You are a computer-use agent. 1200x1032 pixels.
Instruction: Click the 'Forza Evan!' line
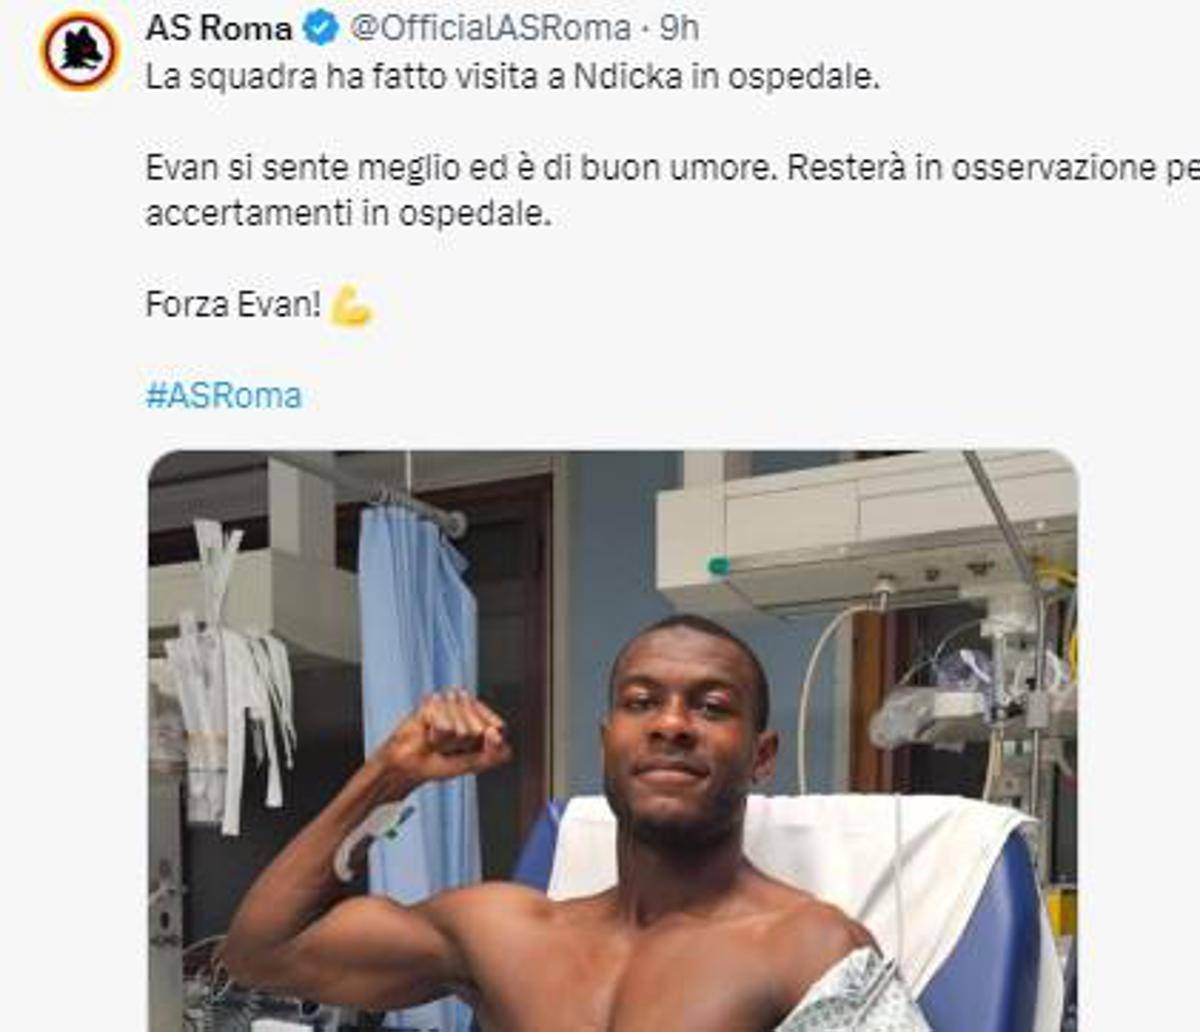click(233, 304)
